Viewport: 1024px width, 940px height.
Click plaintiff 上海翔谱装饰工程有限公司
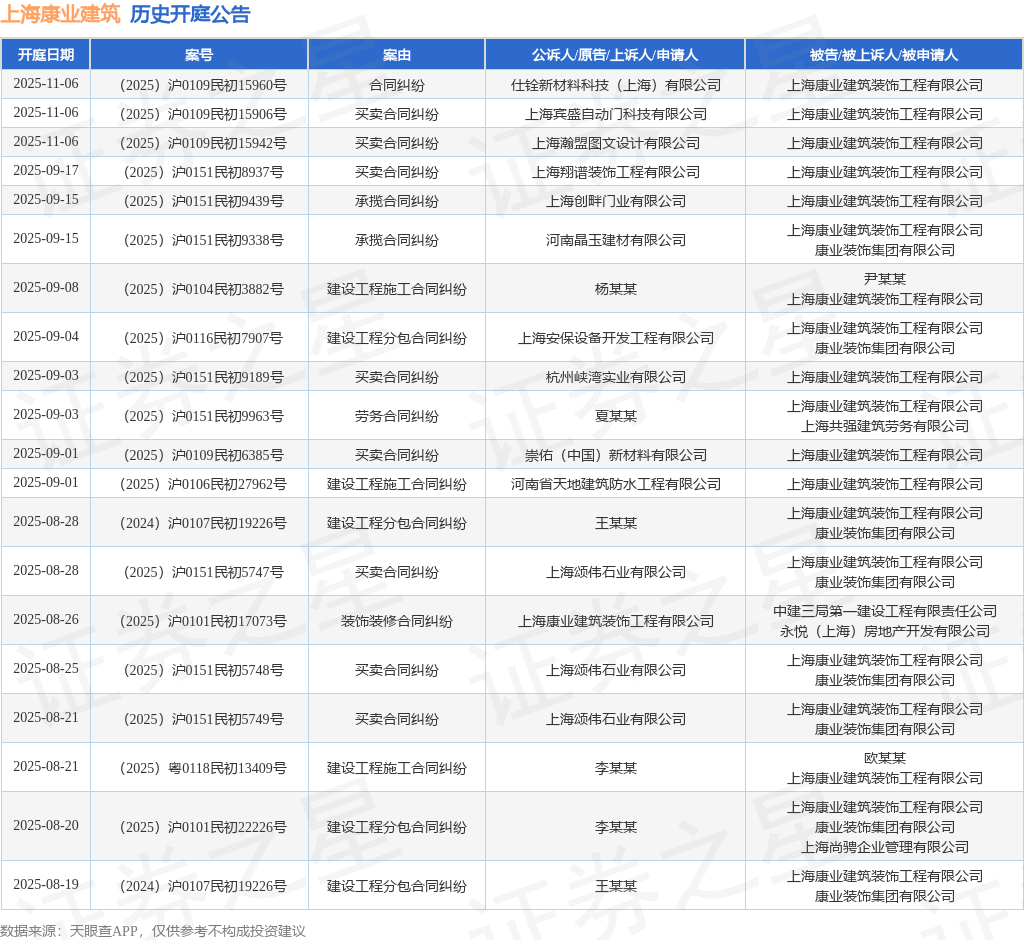point(615,172)
